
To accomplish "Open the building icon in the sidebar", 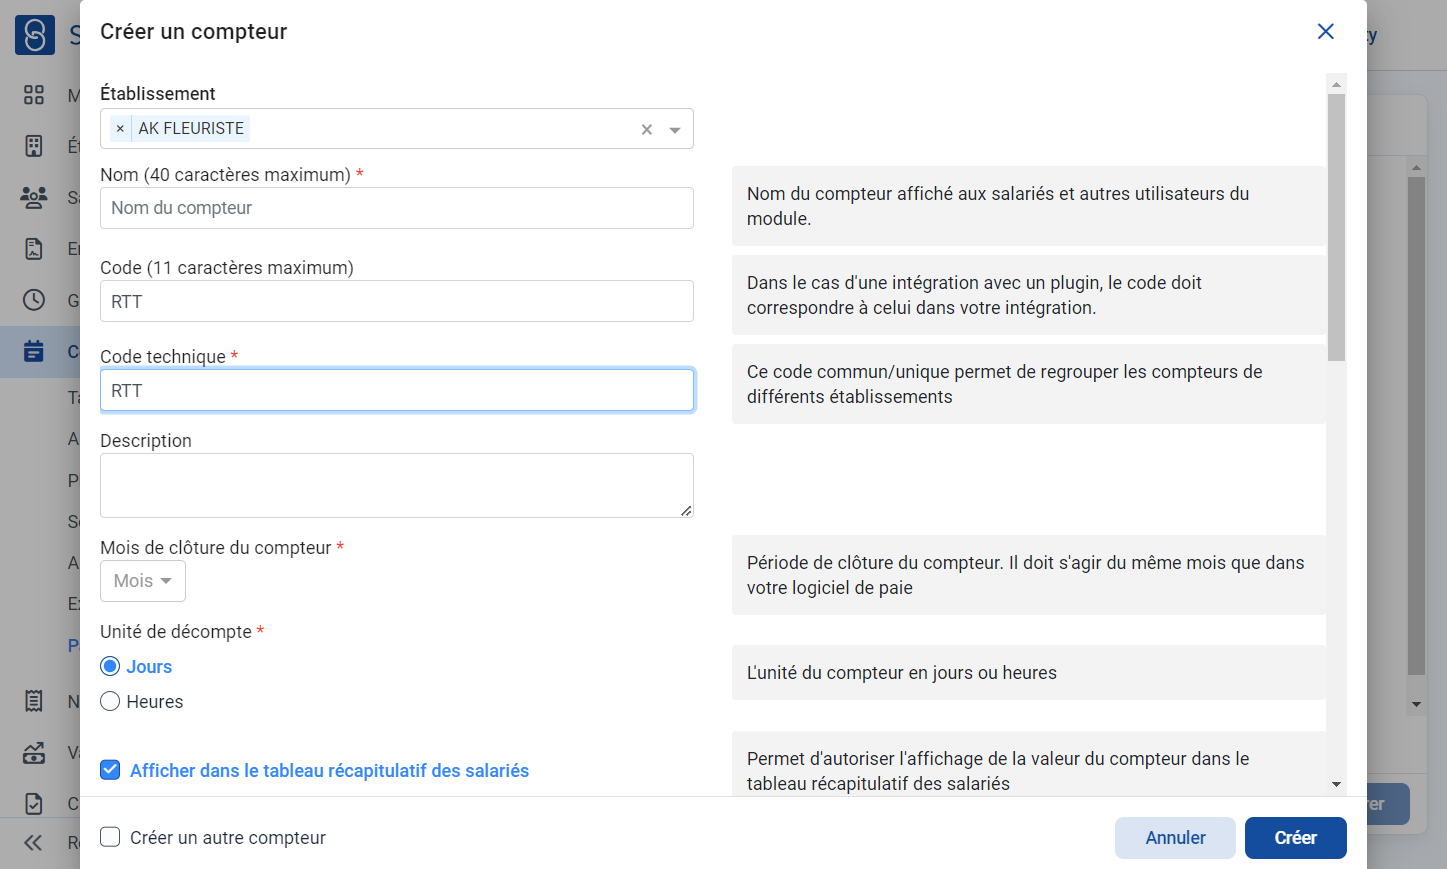I will click(x=34, y=146).
